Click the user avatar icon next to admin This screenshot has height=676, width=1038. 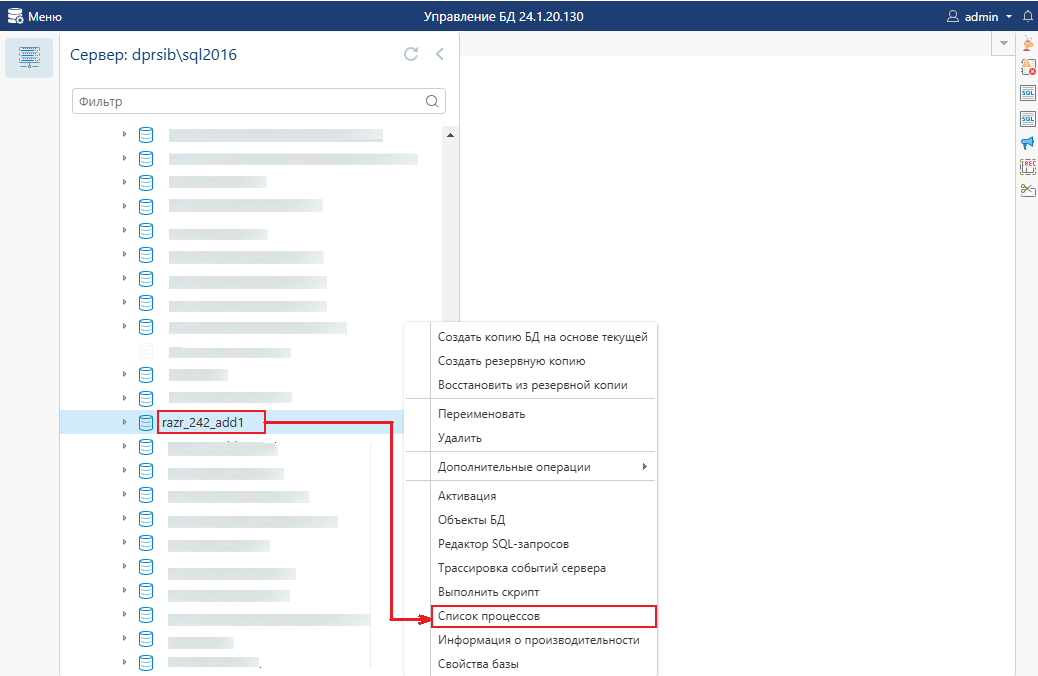tap(953, 17)
